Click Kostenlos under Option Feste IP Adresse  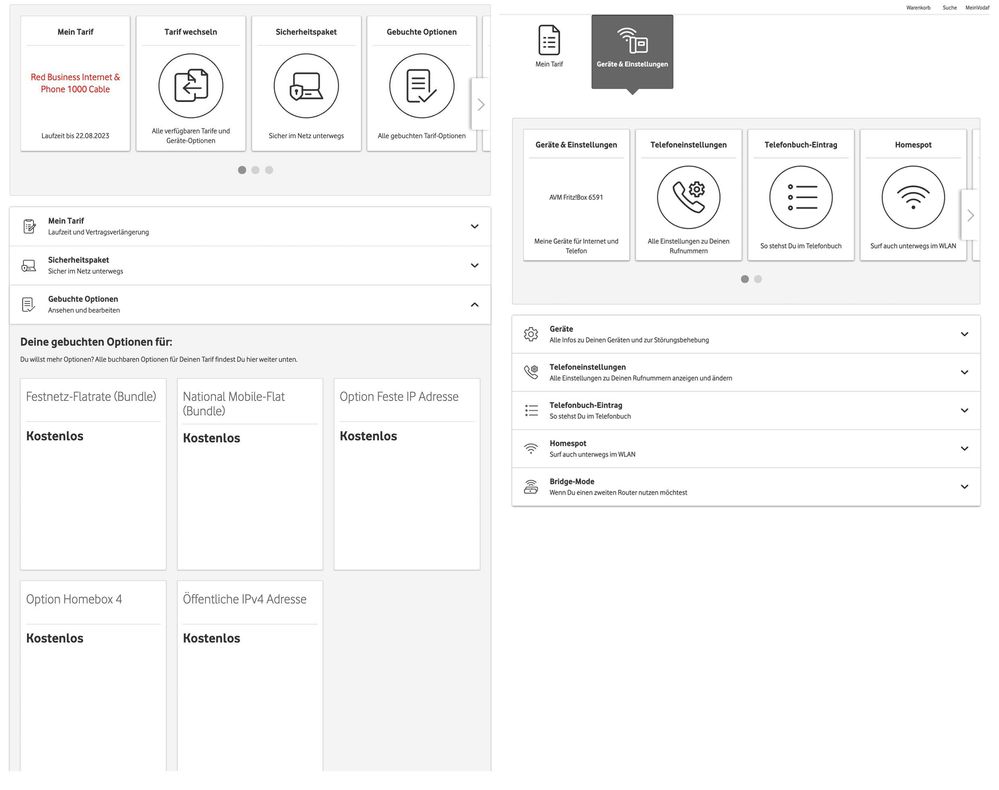click(368, 436)
